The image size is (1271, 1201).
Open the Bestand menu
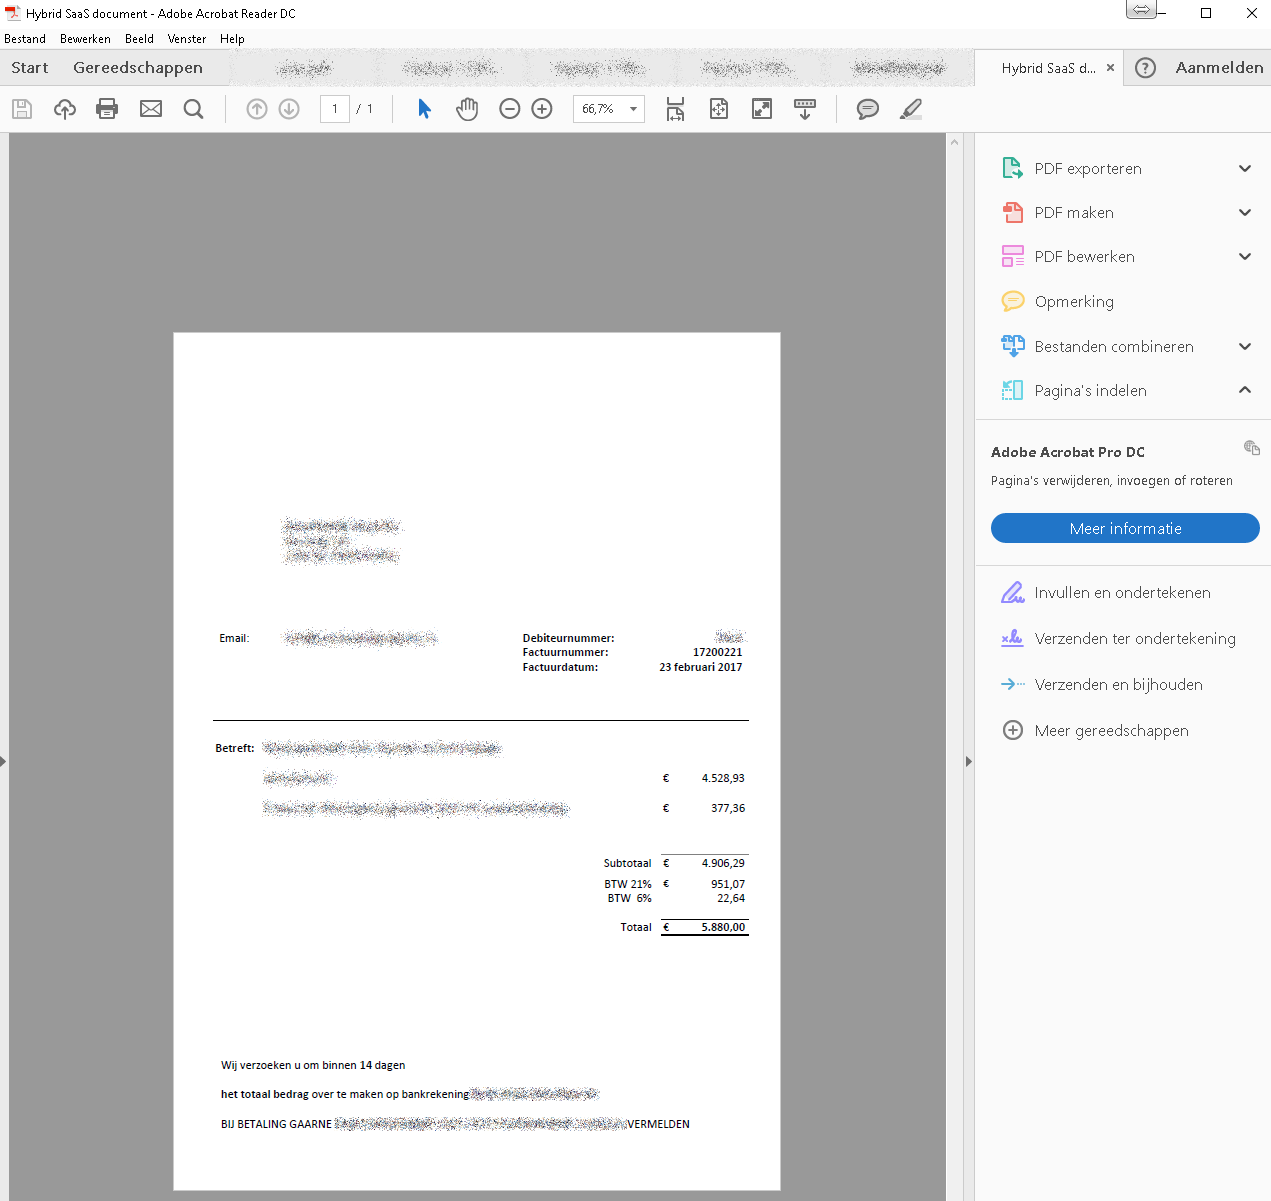(25, 39)
